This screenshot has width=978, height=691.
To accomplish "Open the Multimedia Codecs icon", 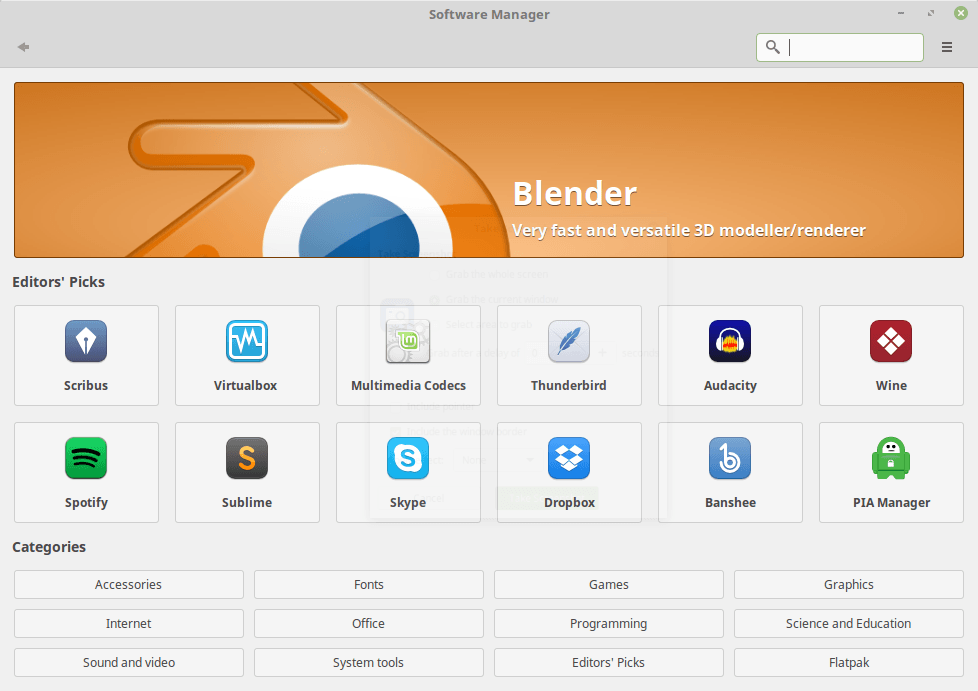I will coord(408,341).
